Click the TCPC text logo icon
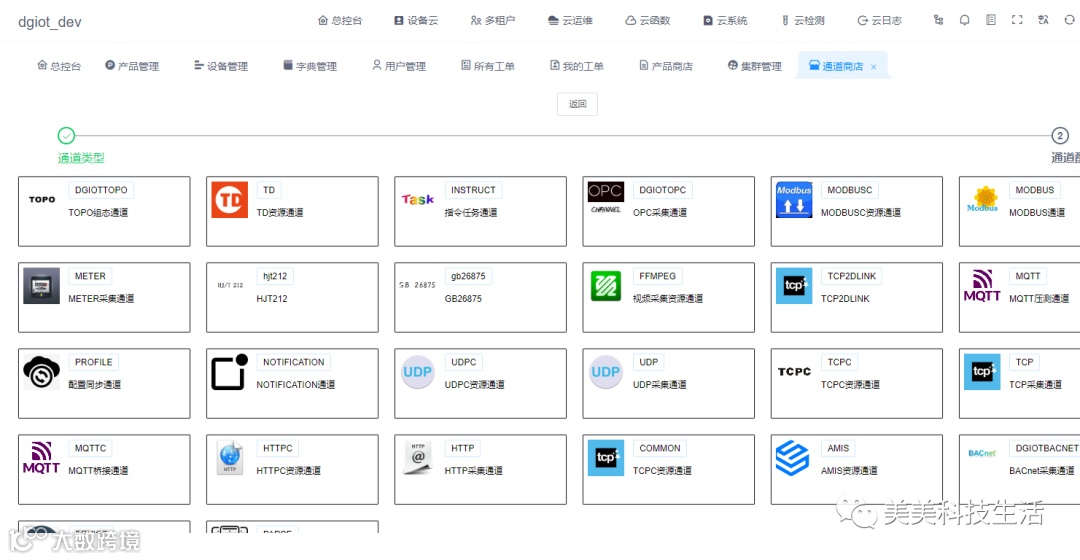 pos(794,372)
